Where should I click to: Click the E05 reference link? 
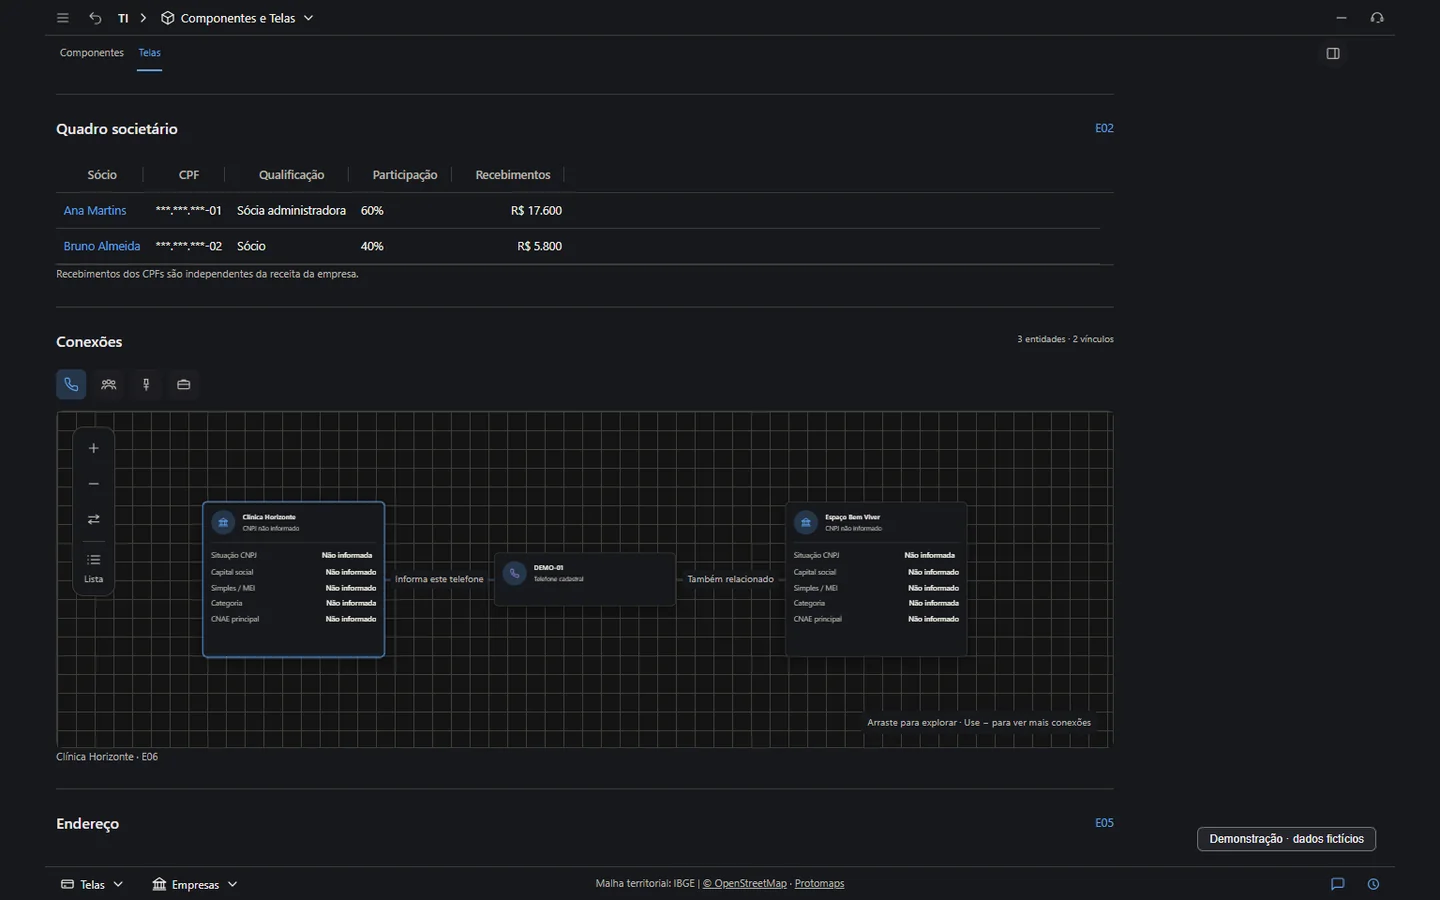(x=1104, y=823)
